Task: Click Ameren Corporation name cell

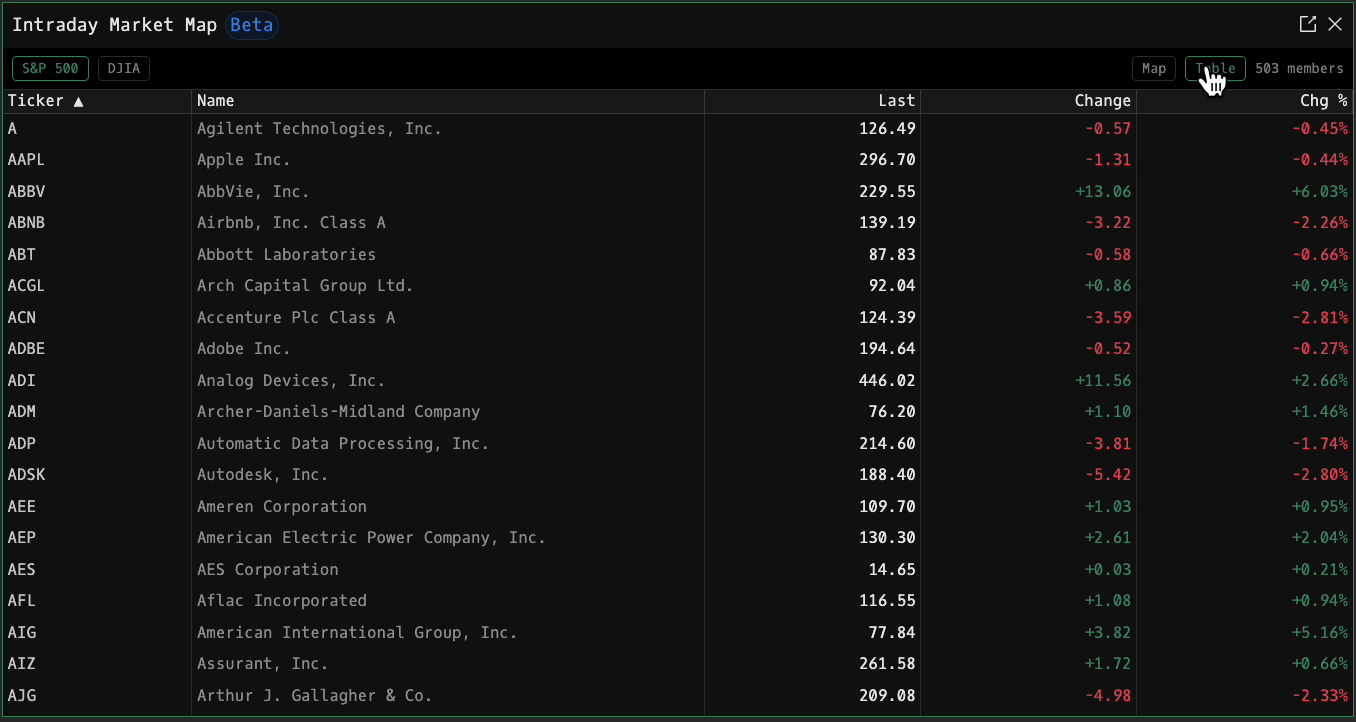Action: [282, 507]
